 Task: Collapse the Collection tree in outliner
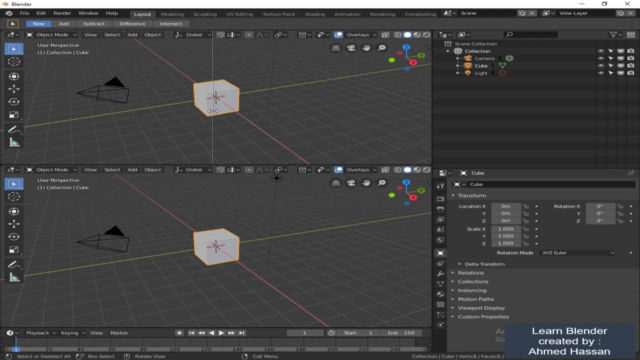click(x=448, y=51)
